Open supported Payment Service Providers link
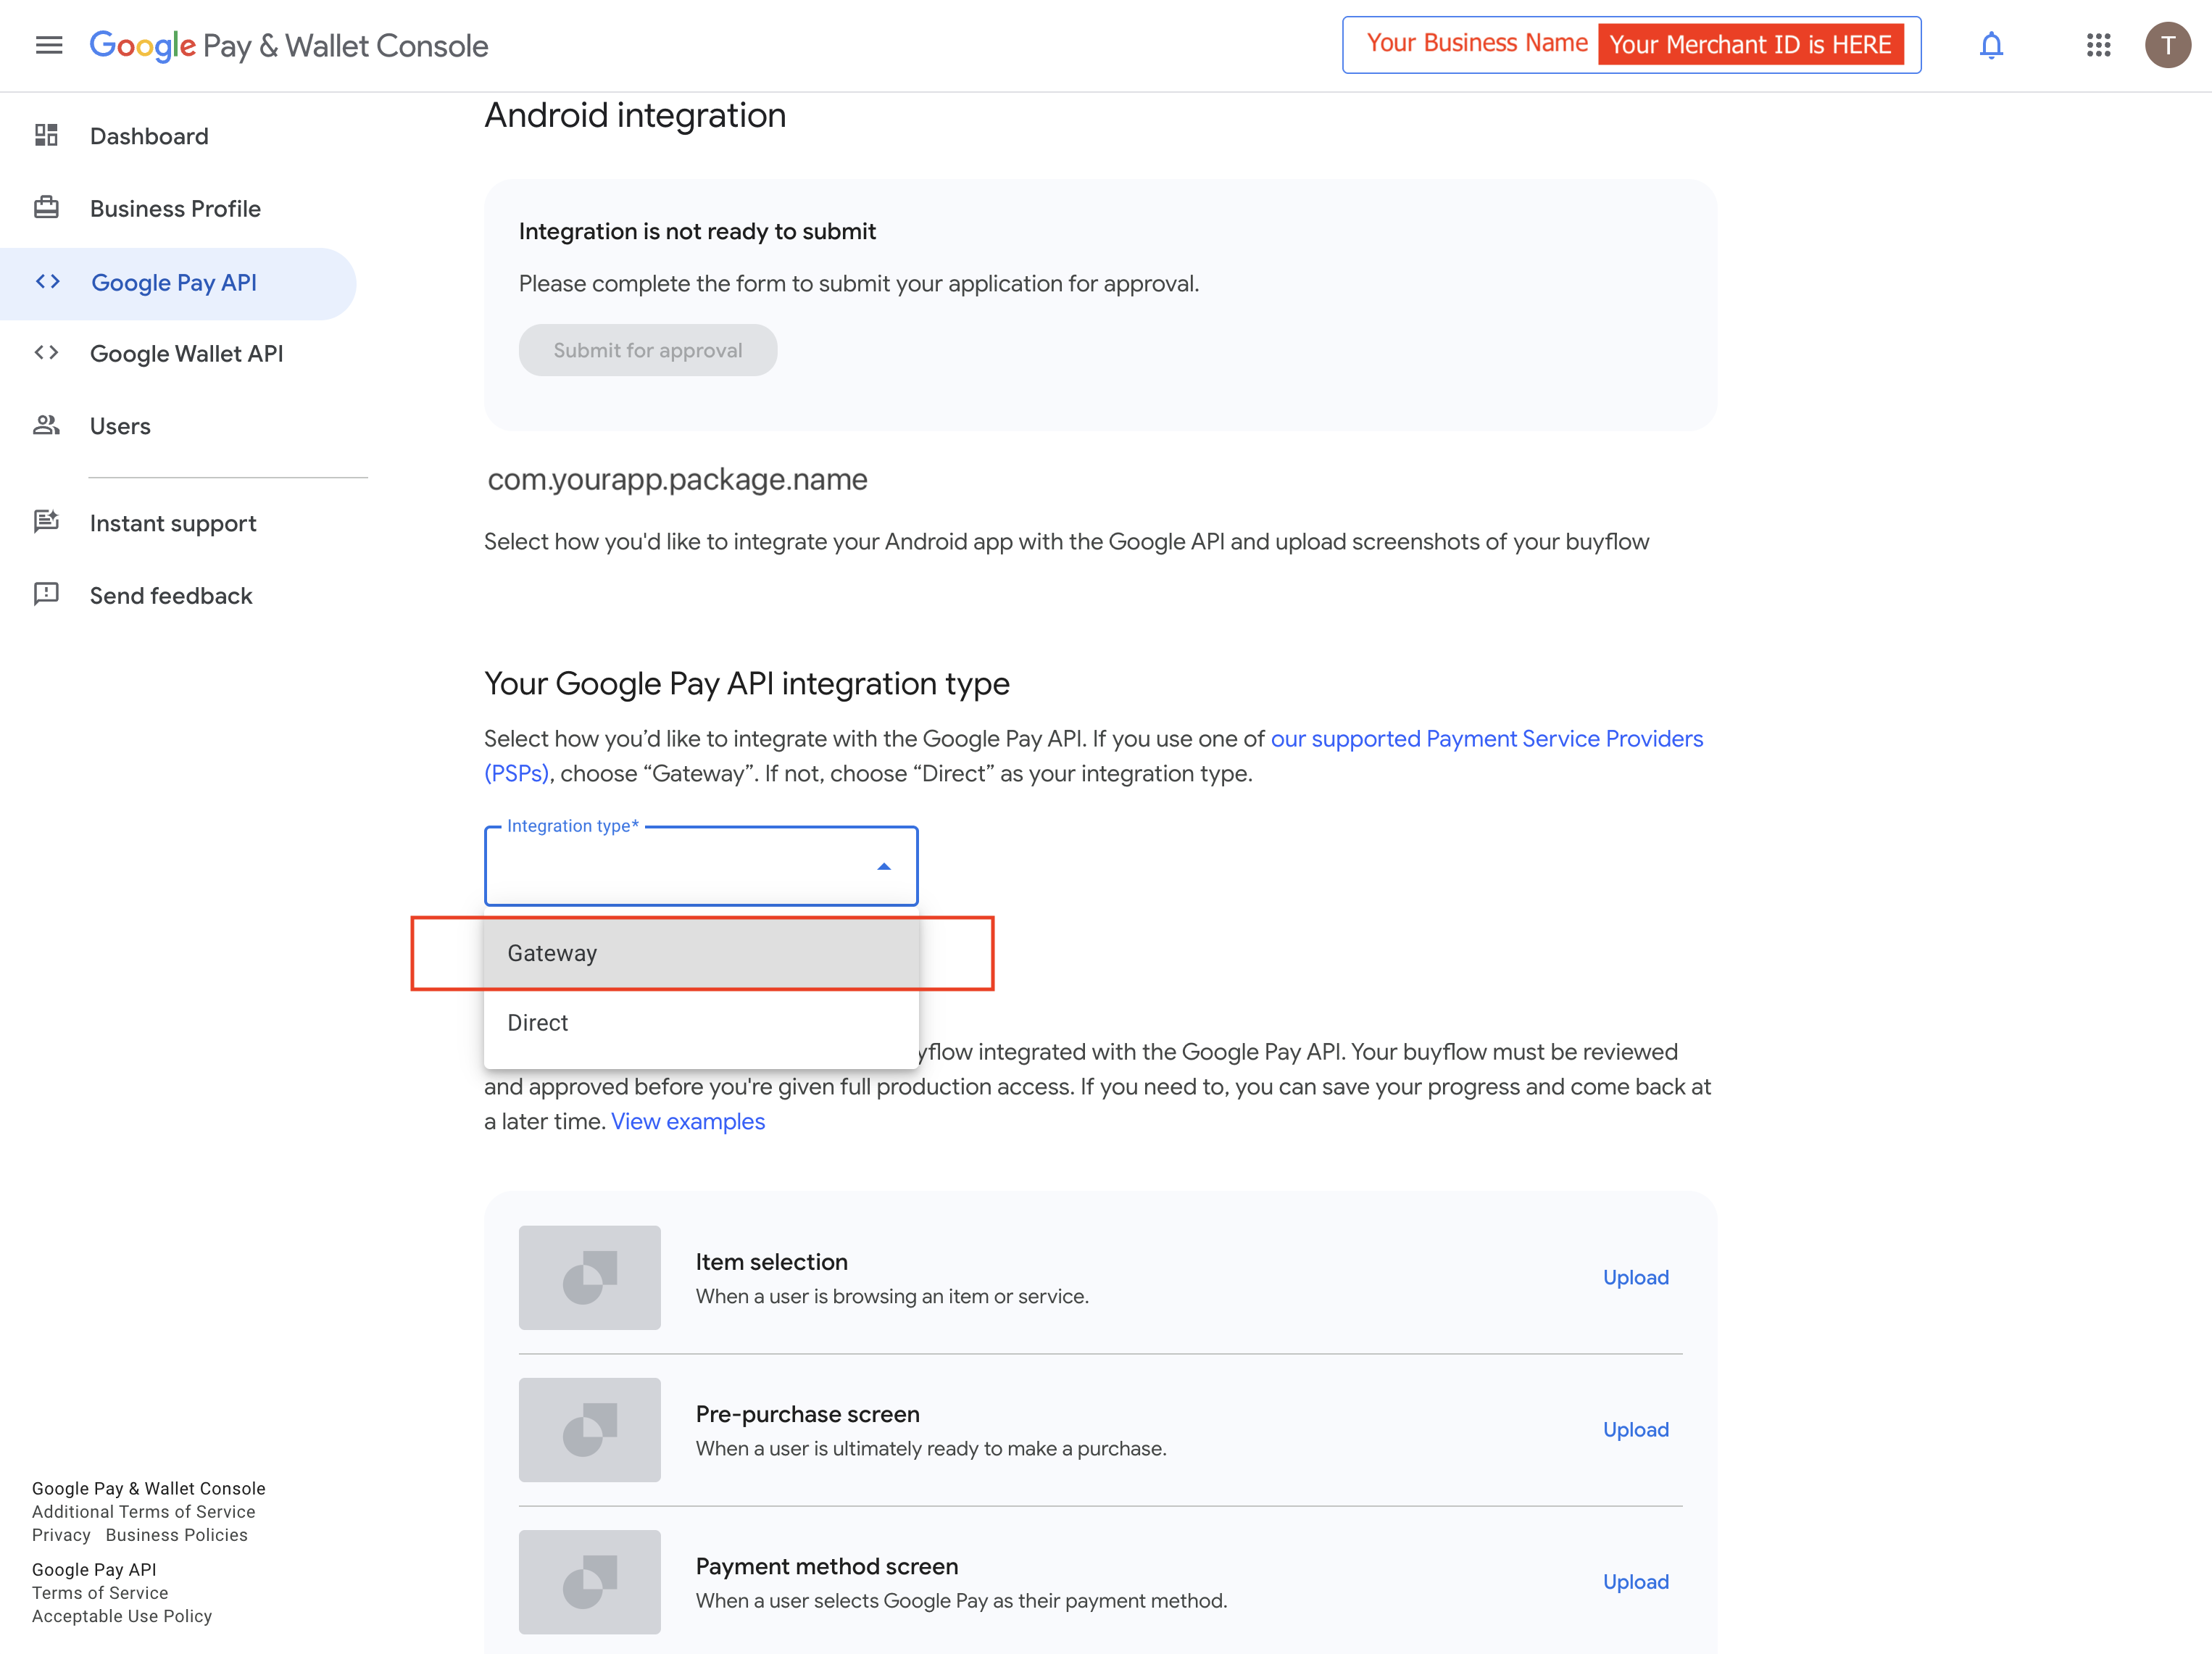 (x=1486, y=739)
